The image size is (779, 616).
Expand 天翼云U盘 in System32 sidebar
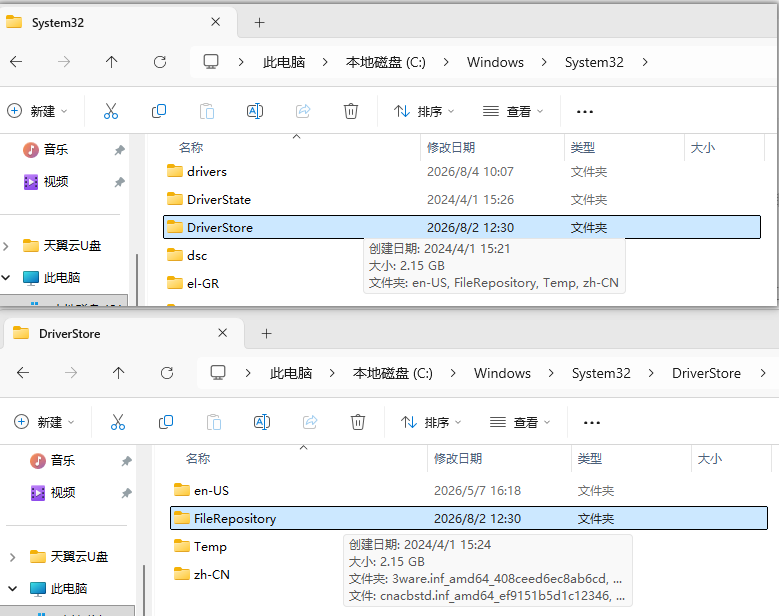click(x=6, y=245)
